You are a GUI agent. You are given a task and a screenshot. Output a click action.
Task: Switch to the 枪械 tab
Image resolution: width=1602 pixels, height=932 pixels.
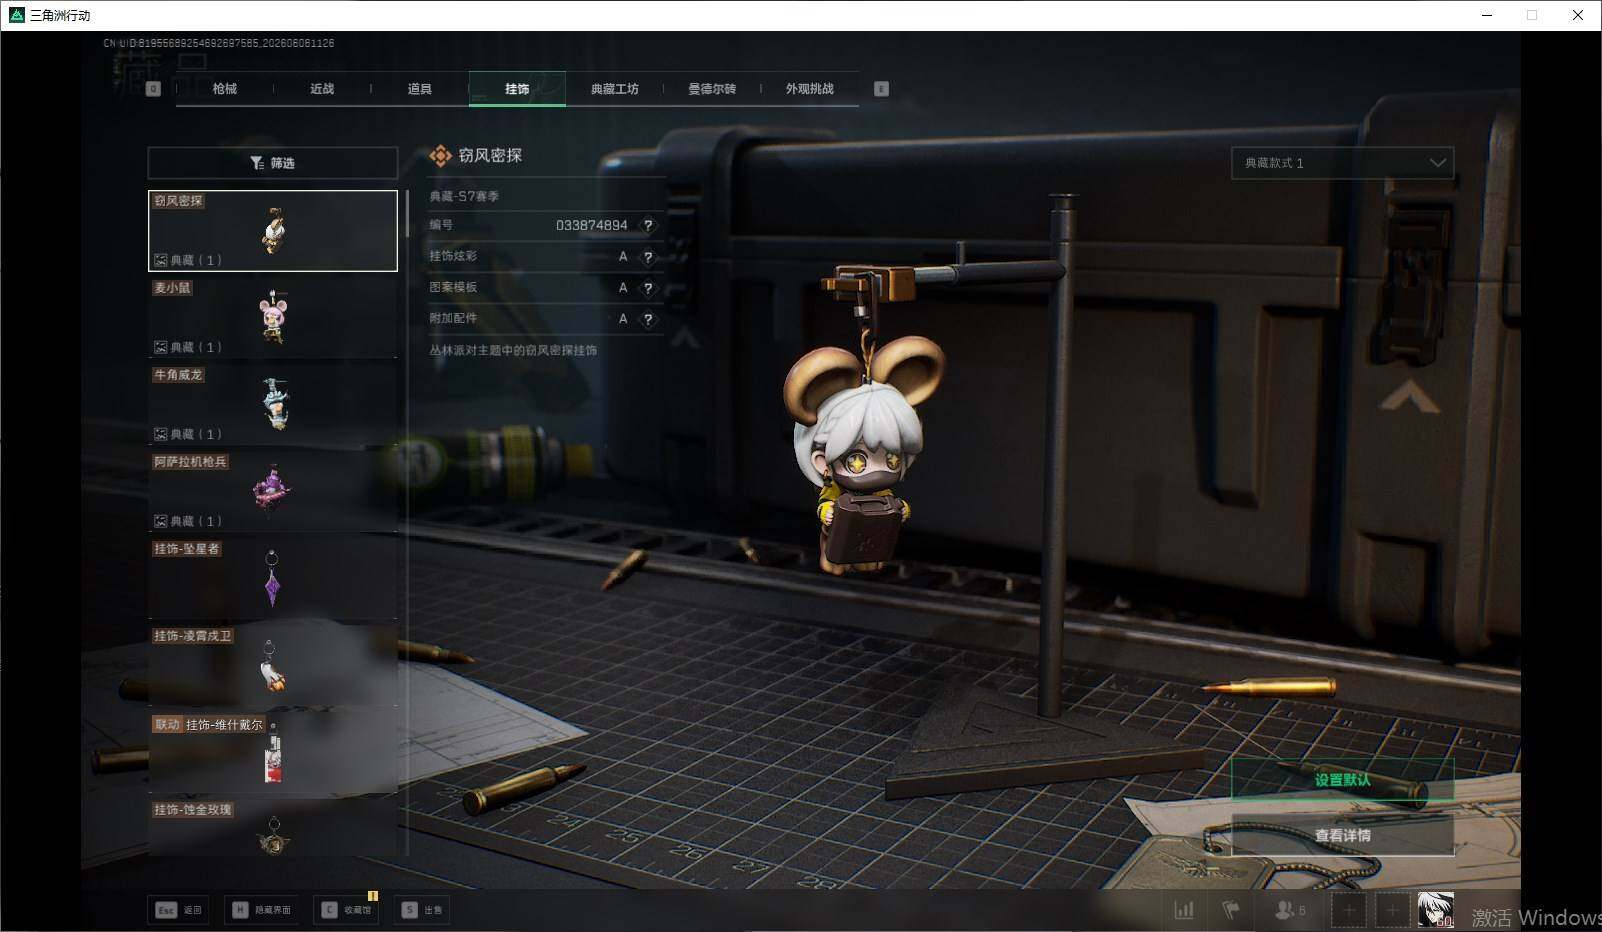tap(225, 89)
